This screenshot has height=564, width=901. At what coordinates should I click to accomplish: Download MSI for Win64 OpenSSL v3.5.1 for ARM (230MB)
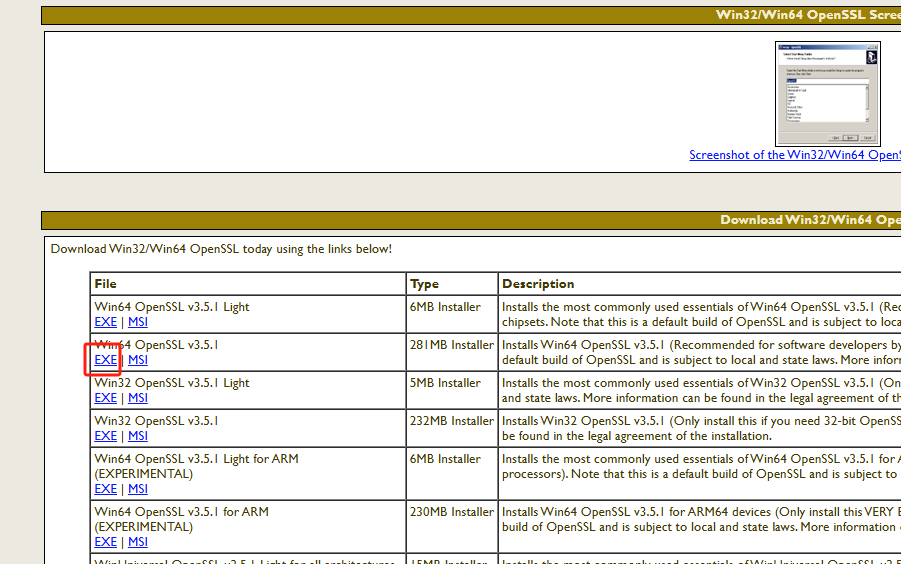138,542
